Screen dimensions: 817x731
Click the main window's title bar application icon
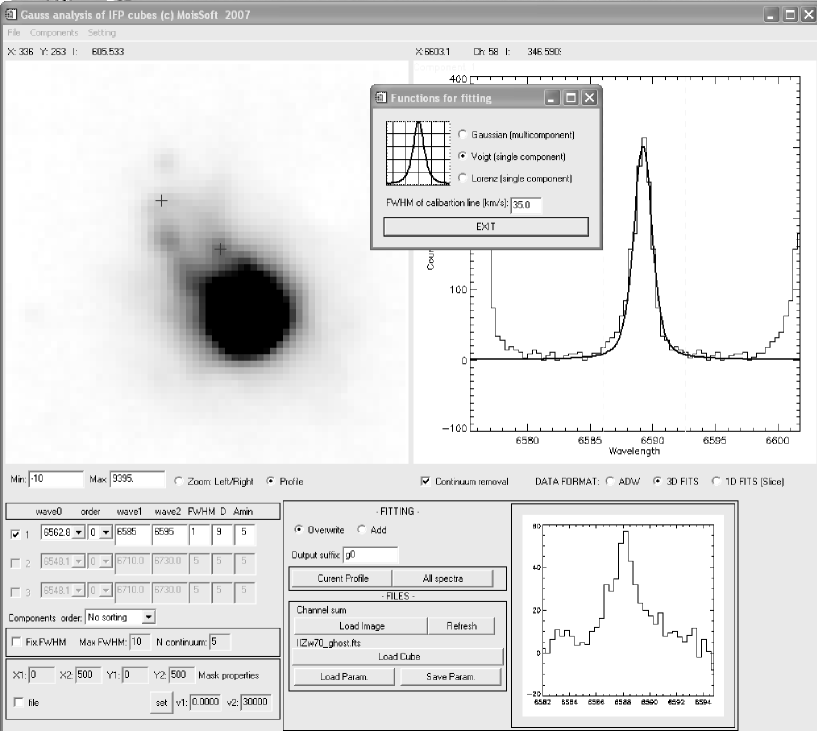pyautogui.click(x=11, y=15)
